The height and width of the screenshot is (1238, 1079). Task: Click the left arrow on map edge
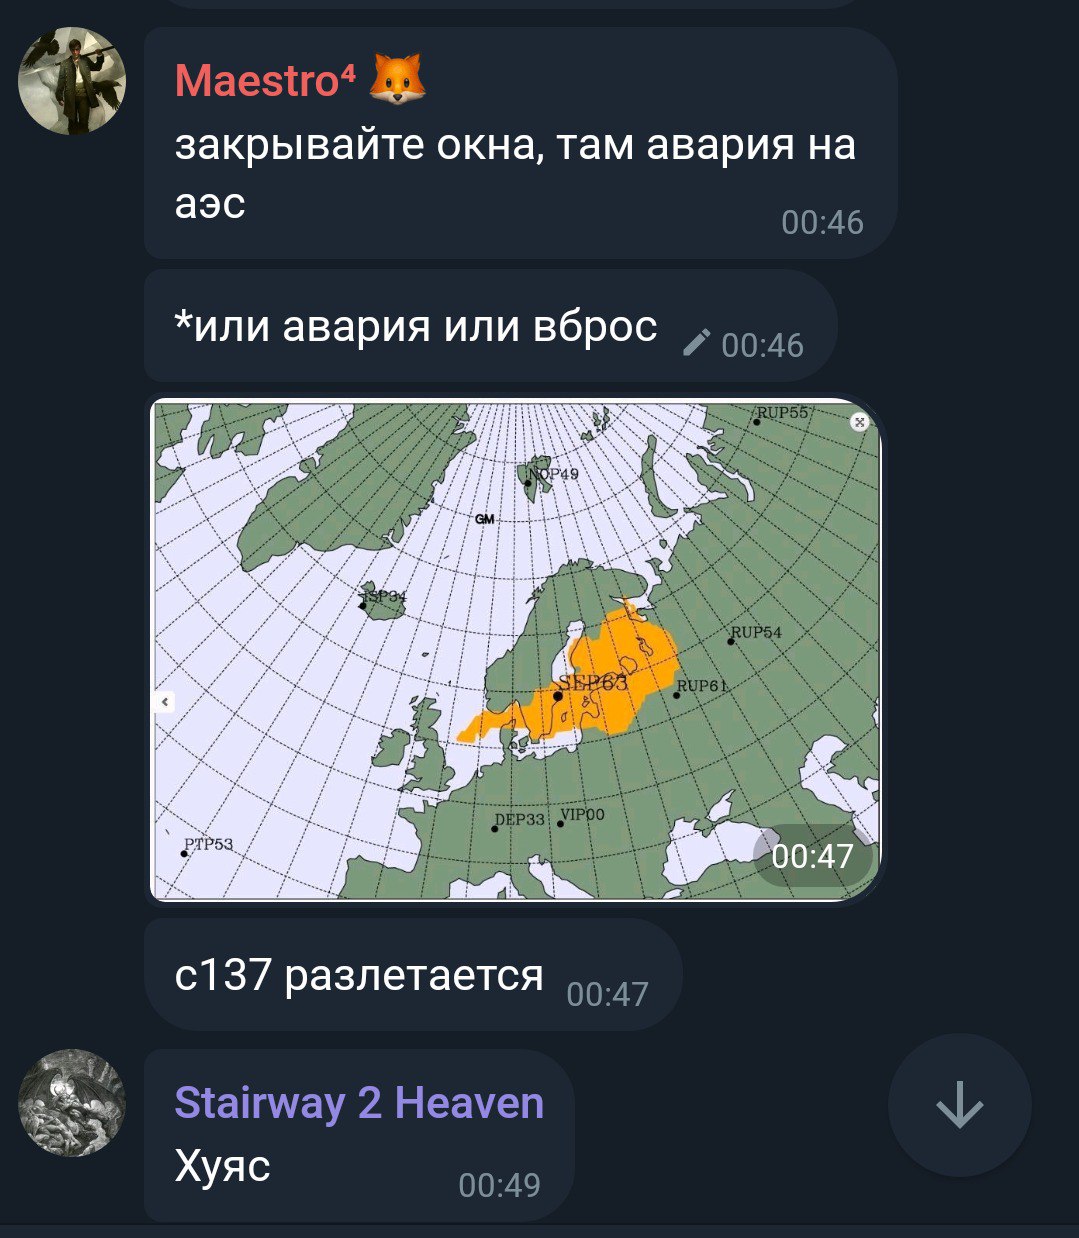pos(165,702)
